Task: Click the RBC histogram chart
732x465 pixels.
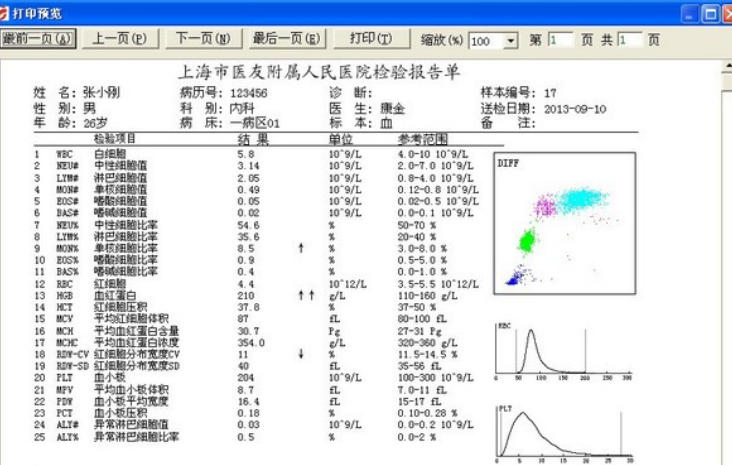Action: 563,352
